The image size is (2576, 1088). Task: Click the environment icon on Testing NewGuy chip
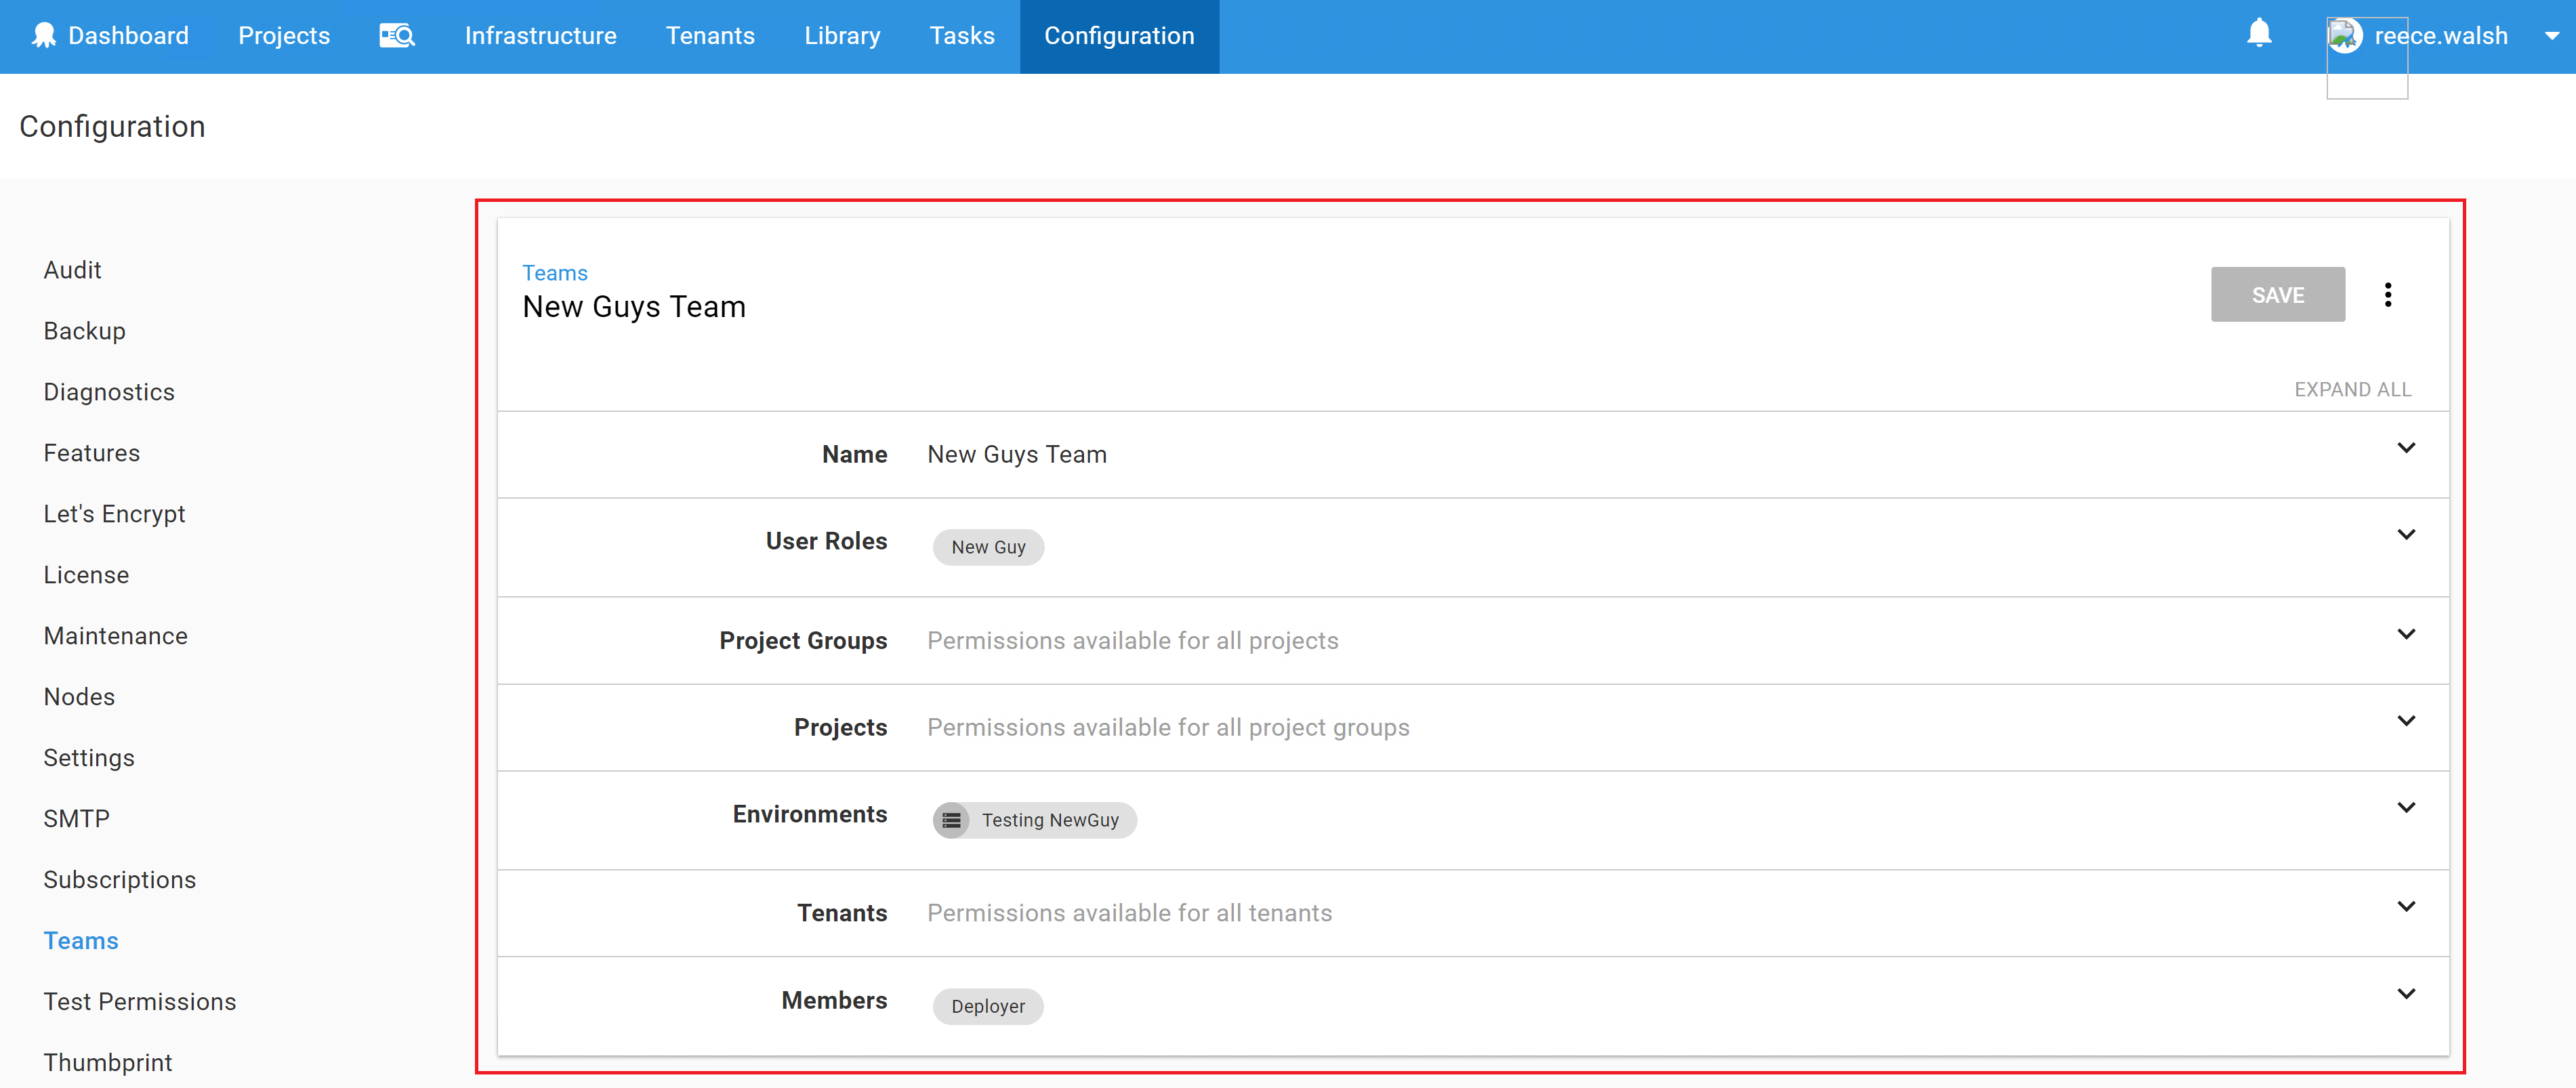click(951, 819)
